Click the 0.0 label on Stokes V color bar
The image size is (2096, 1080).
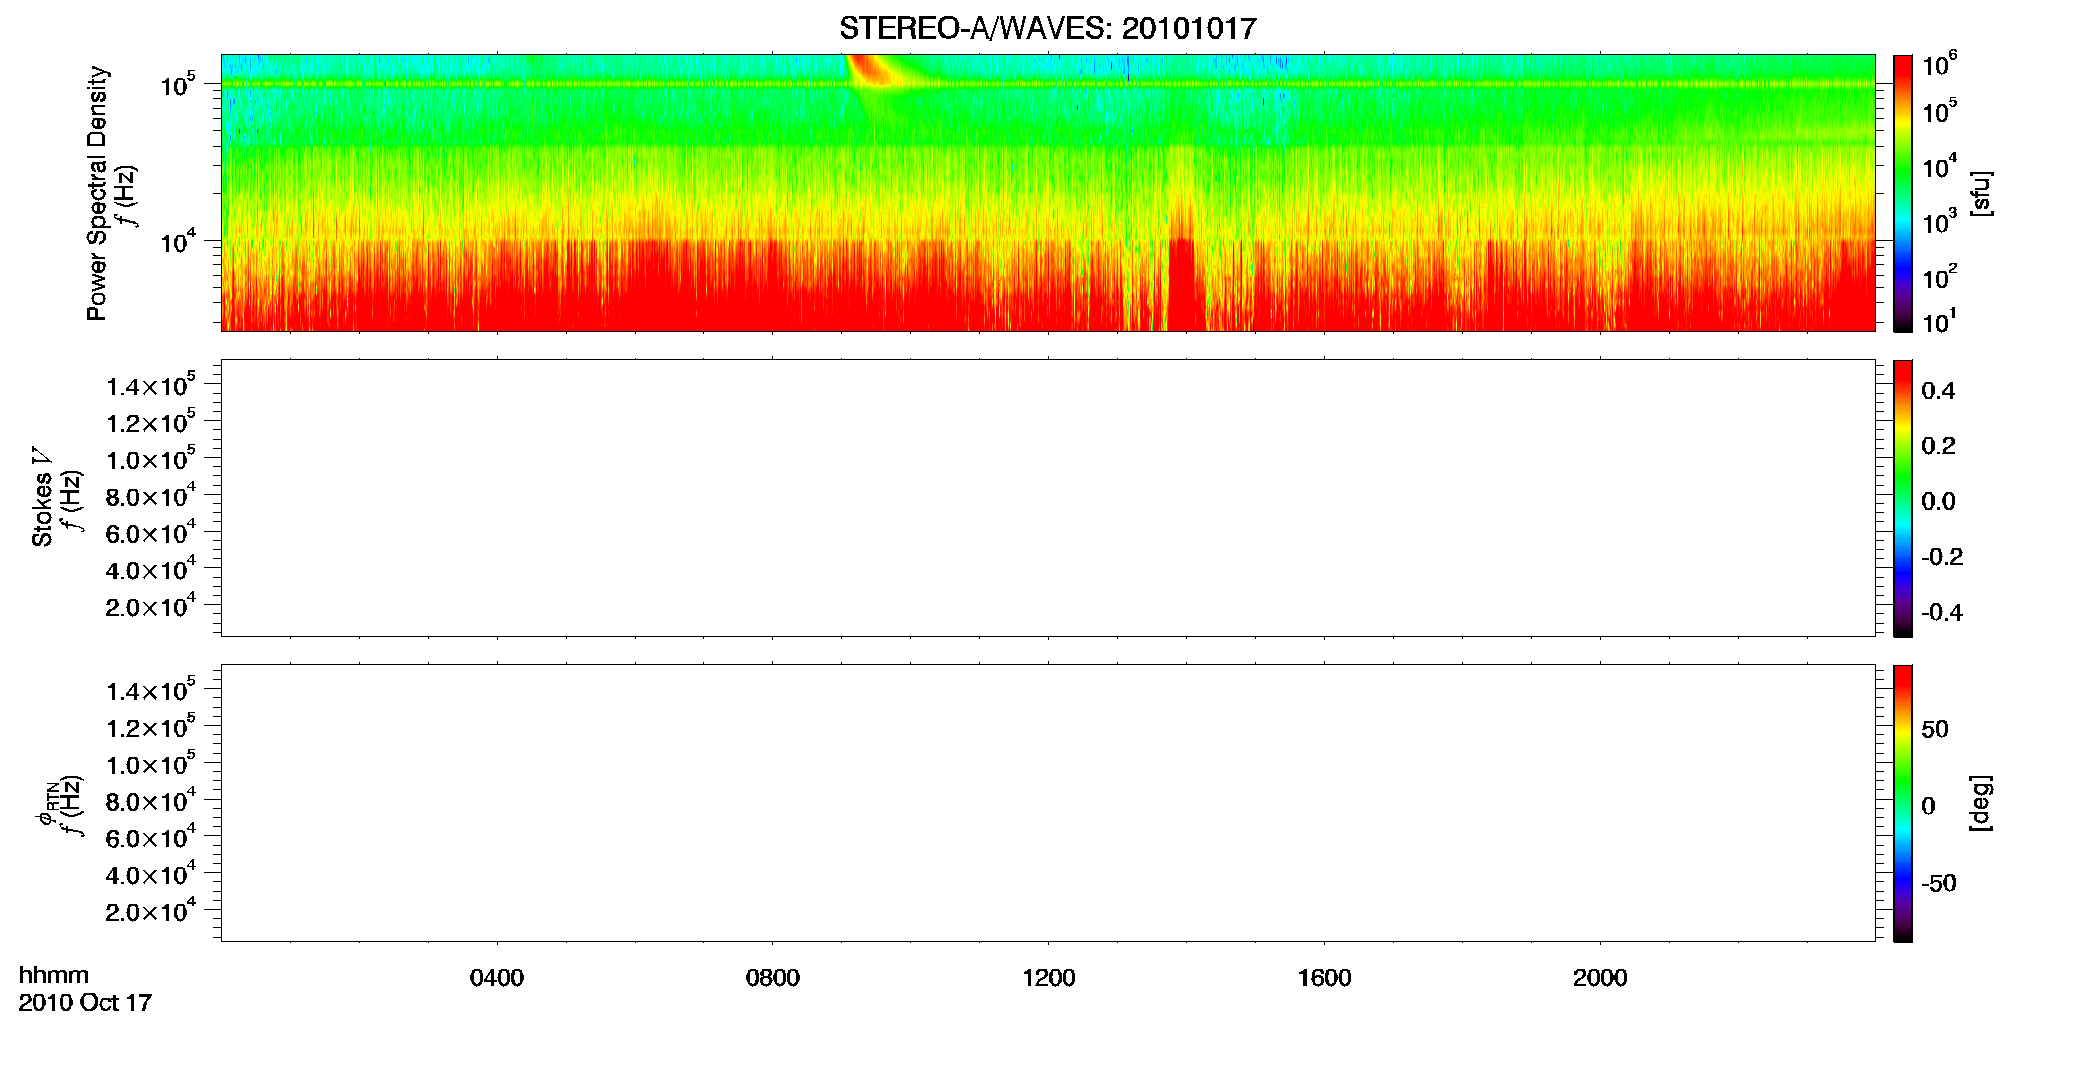[1938, 502]
